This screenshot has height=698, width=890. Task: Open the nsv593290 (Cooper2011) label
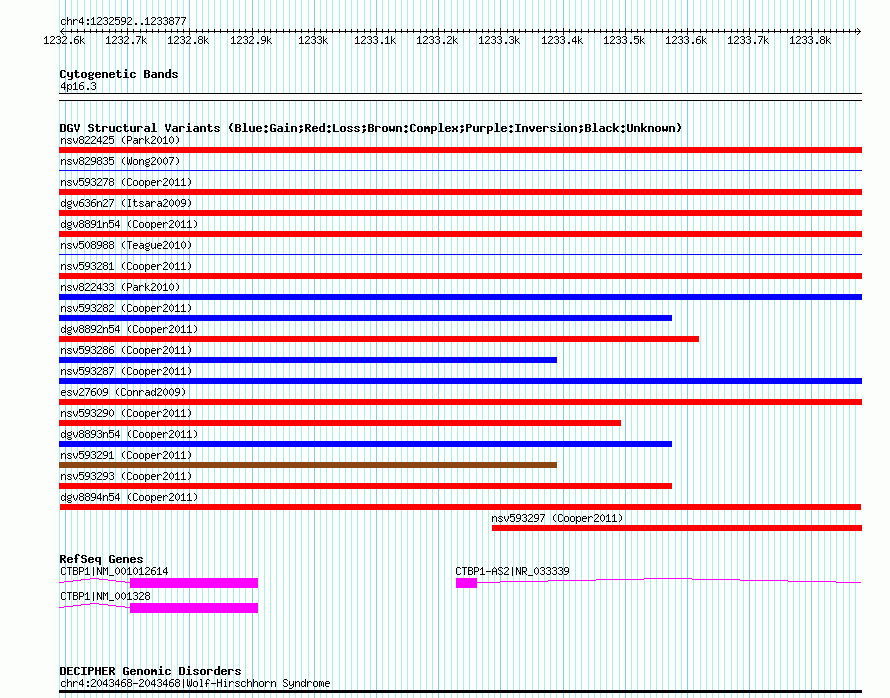(126, 413)
